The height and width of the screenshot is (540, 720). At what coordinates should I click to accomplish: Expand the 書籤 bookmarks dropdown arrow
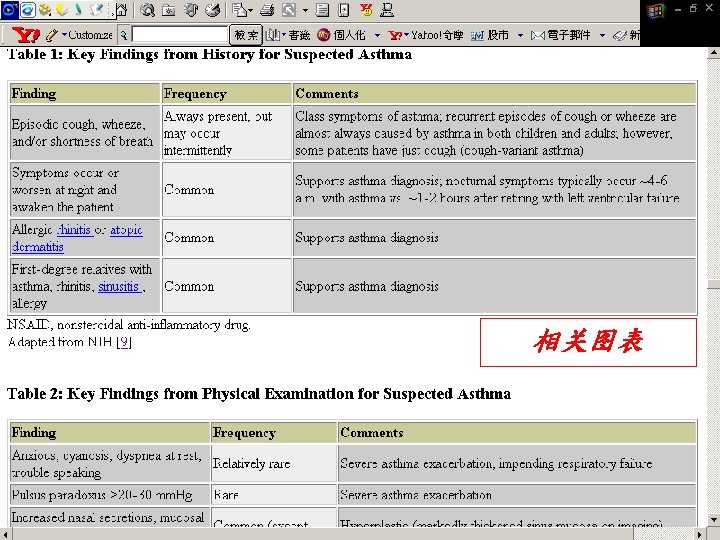click(x=284, y=35)
